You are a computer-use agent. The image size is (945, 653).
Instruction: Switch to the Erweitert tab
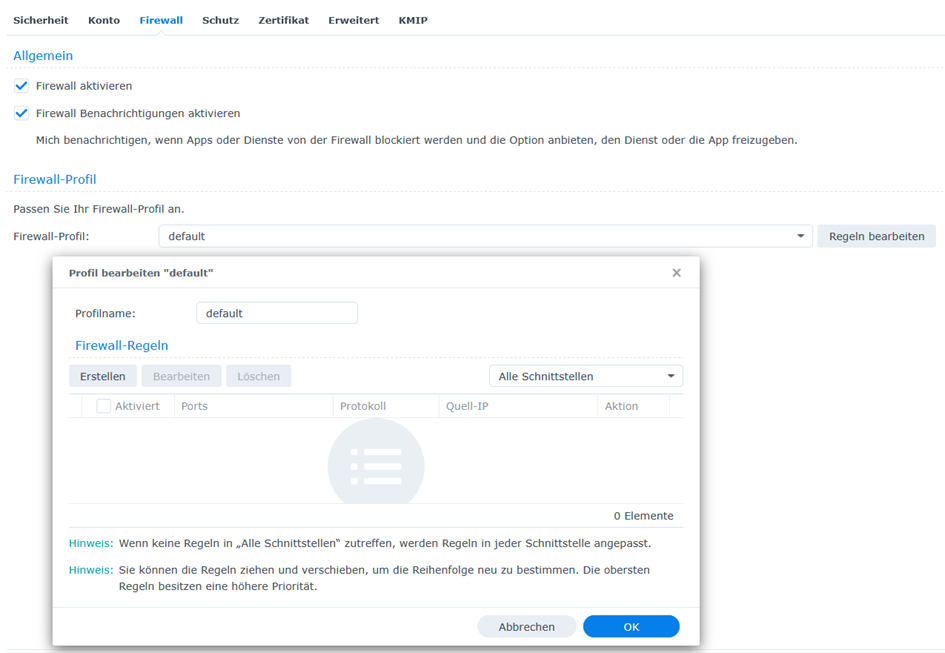click(354, 20)
